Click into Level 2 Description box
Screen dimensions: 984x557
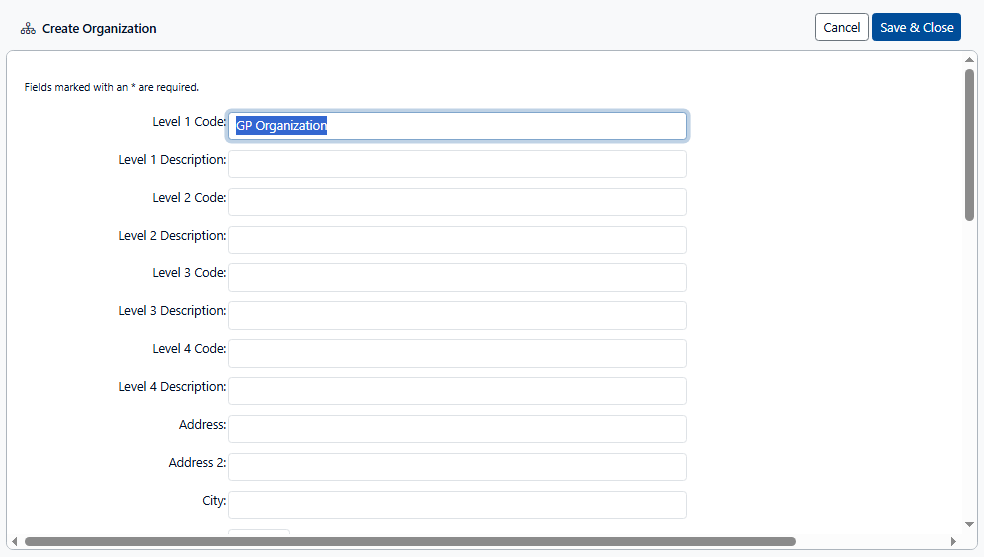click(457, 240)
